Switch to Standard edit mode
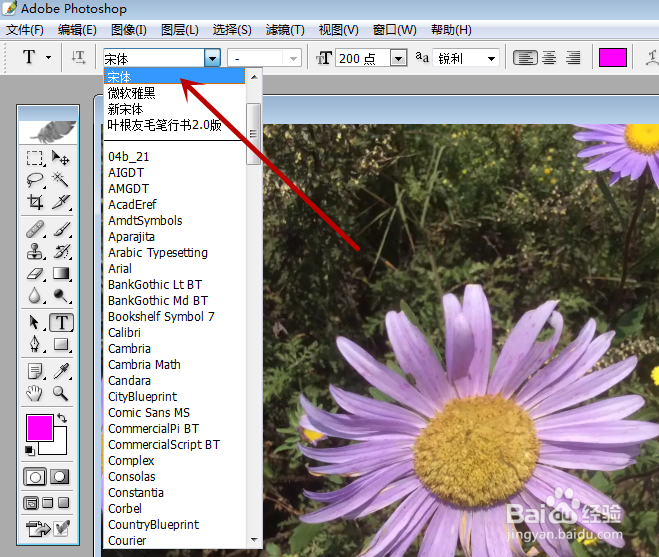659x557 pixels. pos(35,477)
